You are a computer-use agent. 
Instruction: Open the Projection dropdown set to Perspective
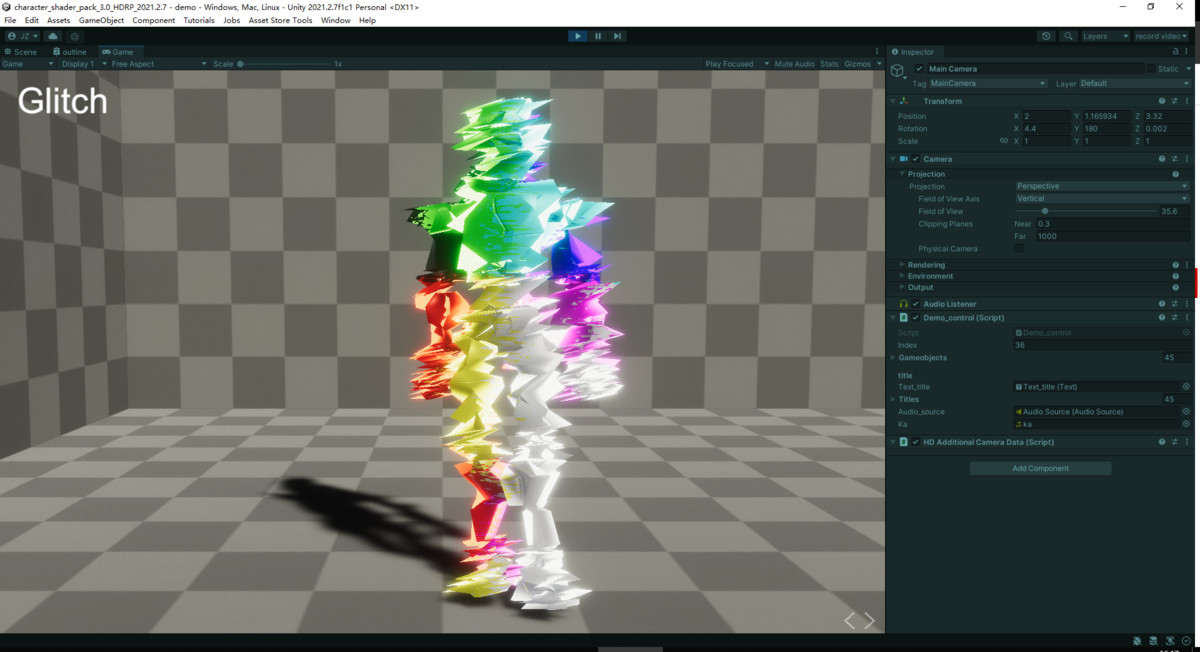[x=1100, y=186]
